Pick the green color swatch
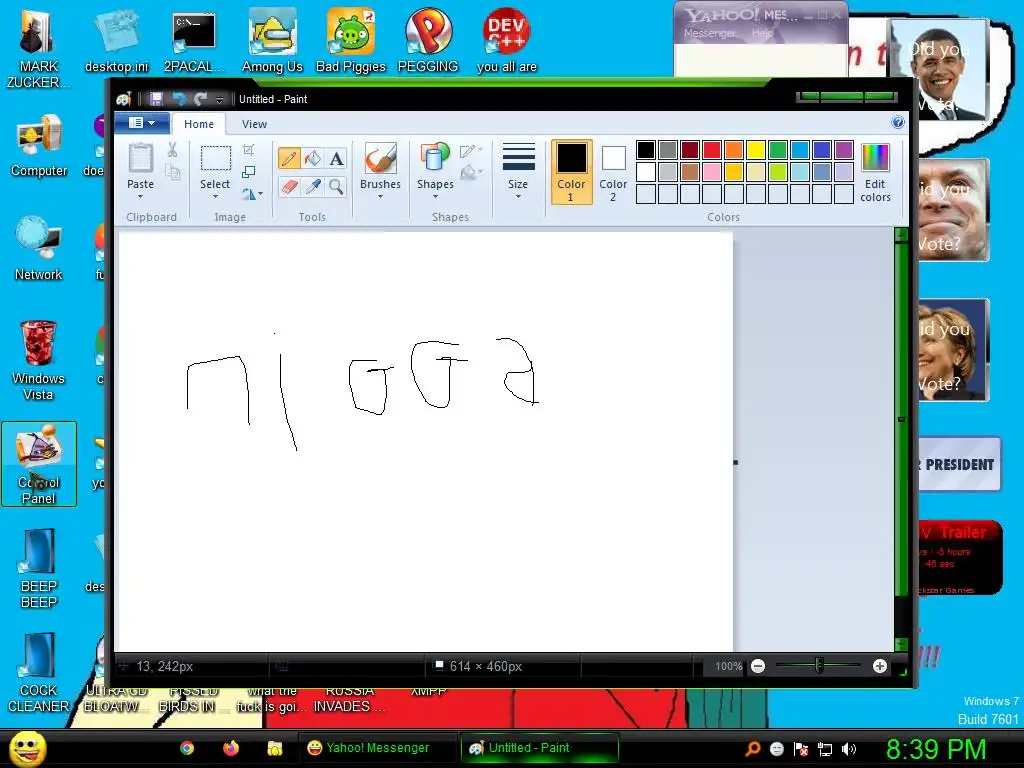The height and width of the screenshot is (768, 1024). [x=778, y=150]
